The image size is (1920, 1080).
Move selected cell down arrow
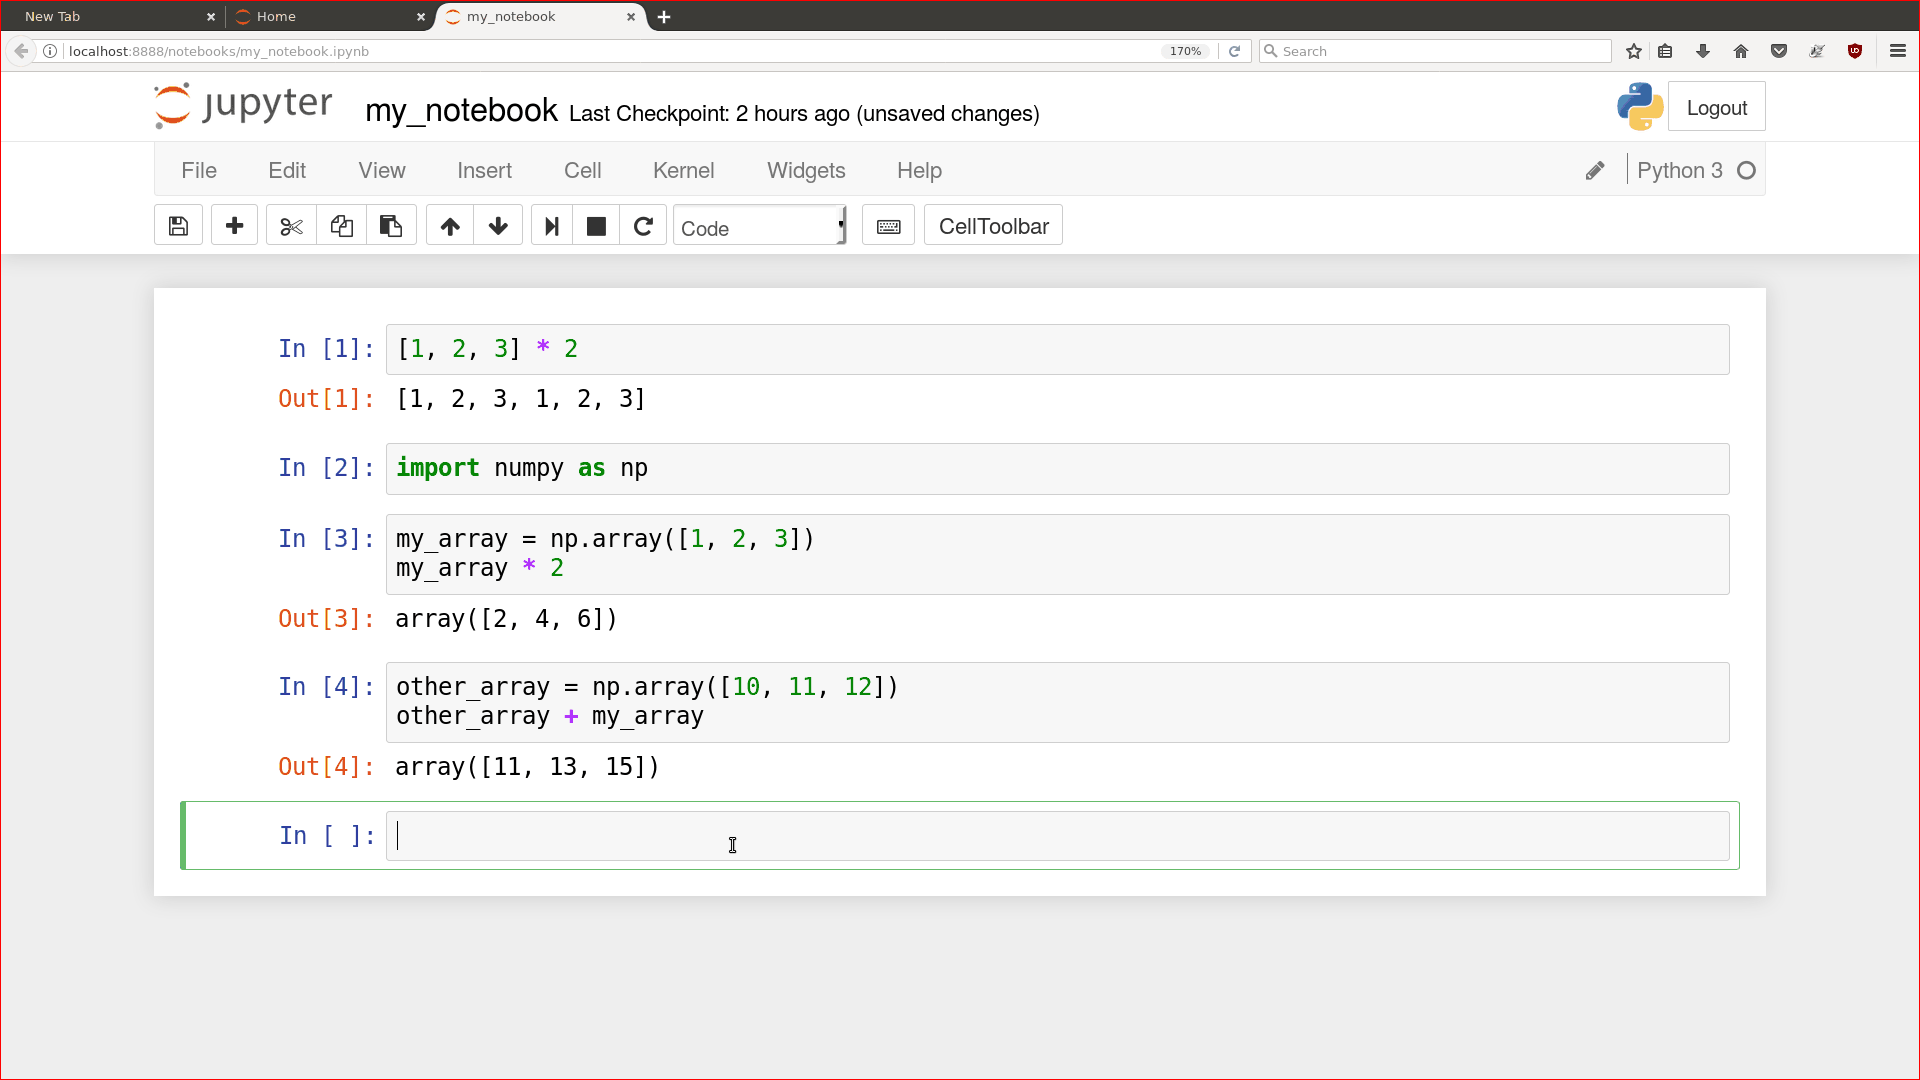click(498, 226)
